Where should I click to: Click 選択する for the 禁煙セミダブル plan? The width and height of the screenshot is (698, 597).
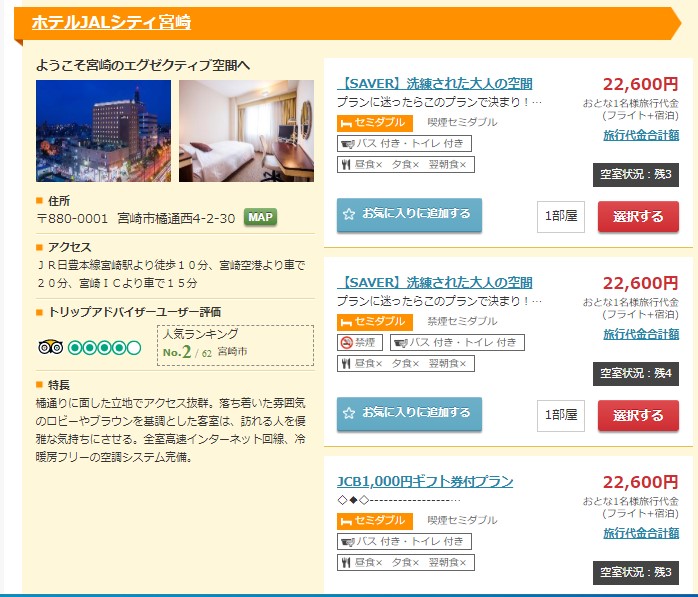[x=638, y=416]
